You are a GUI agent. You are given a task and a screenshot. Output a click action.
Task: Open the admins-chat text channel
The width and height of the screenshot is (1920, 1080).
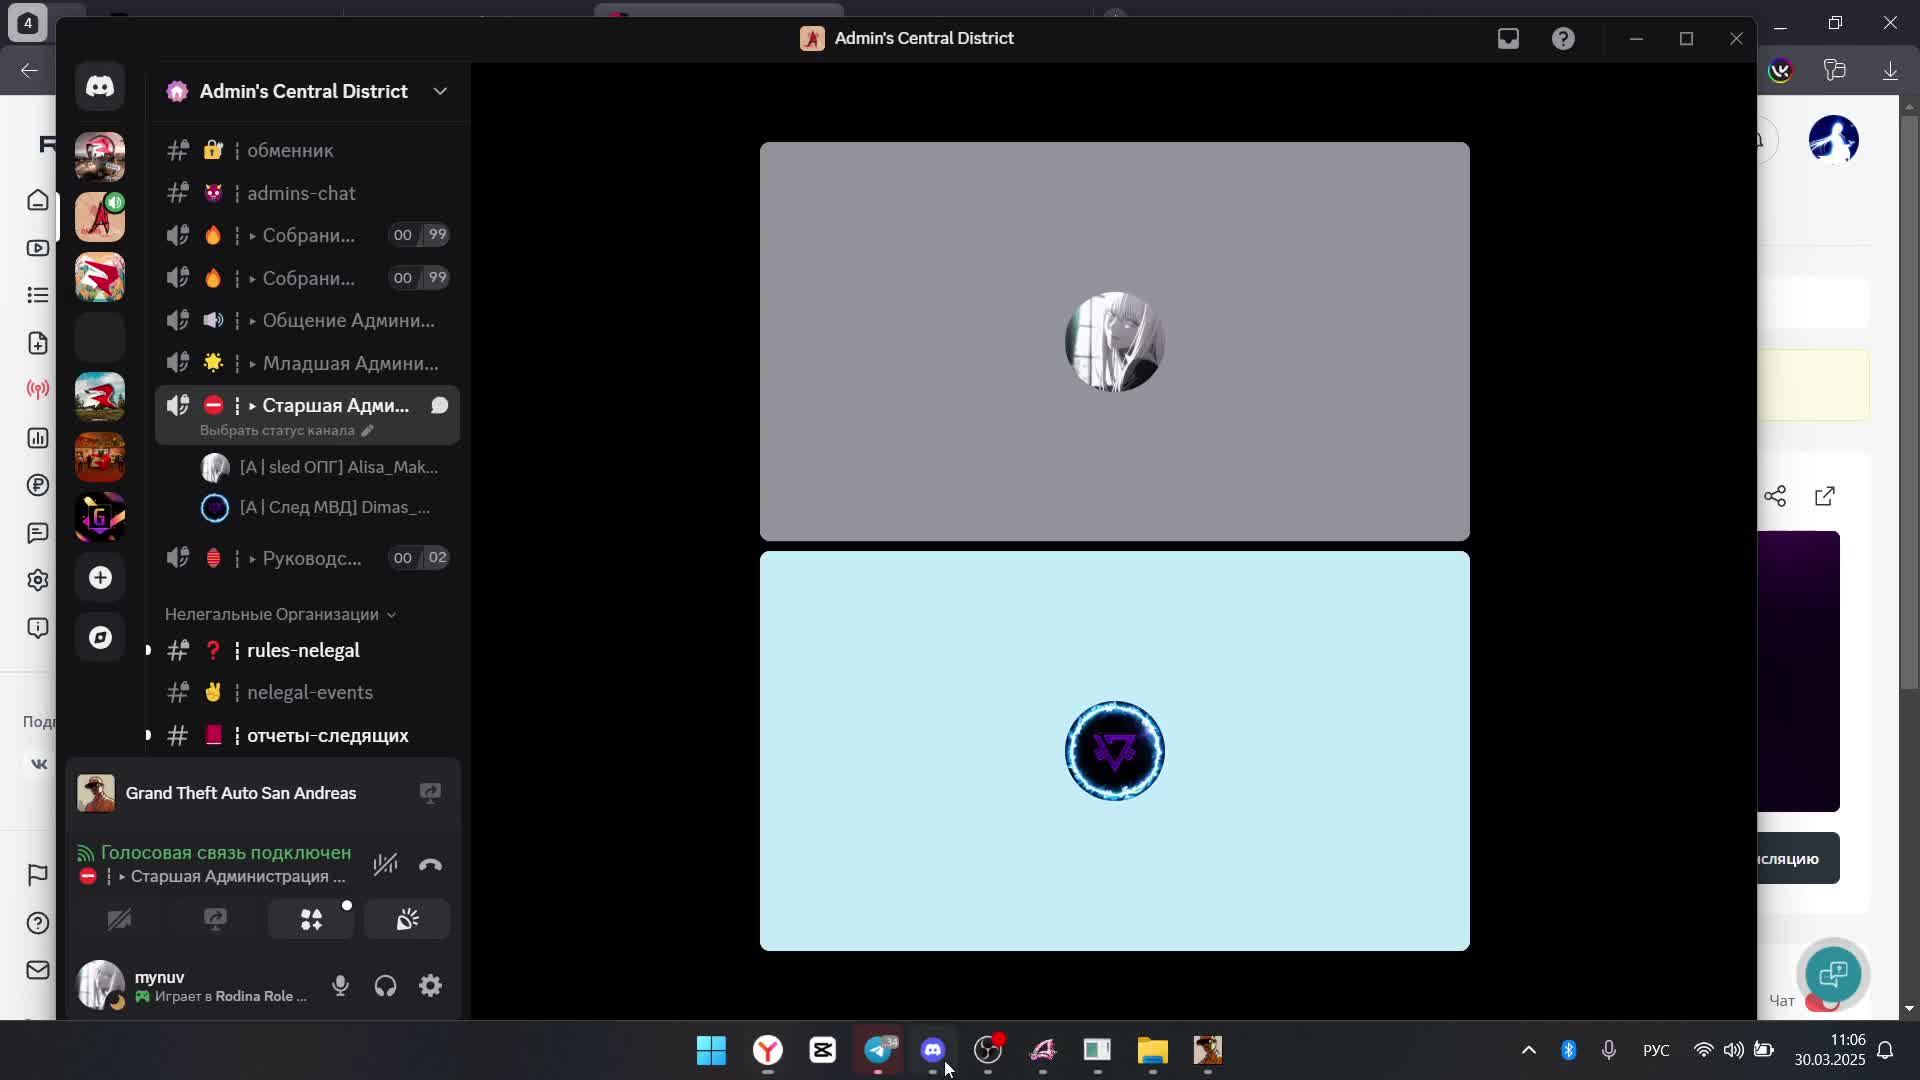coord(301,193)
